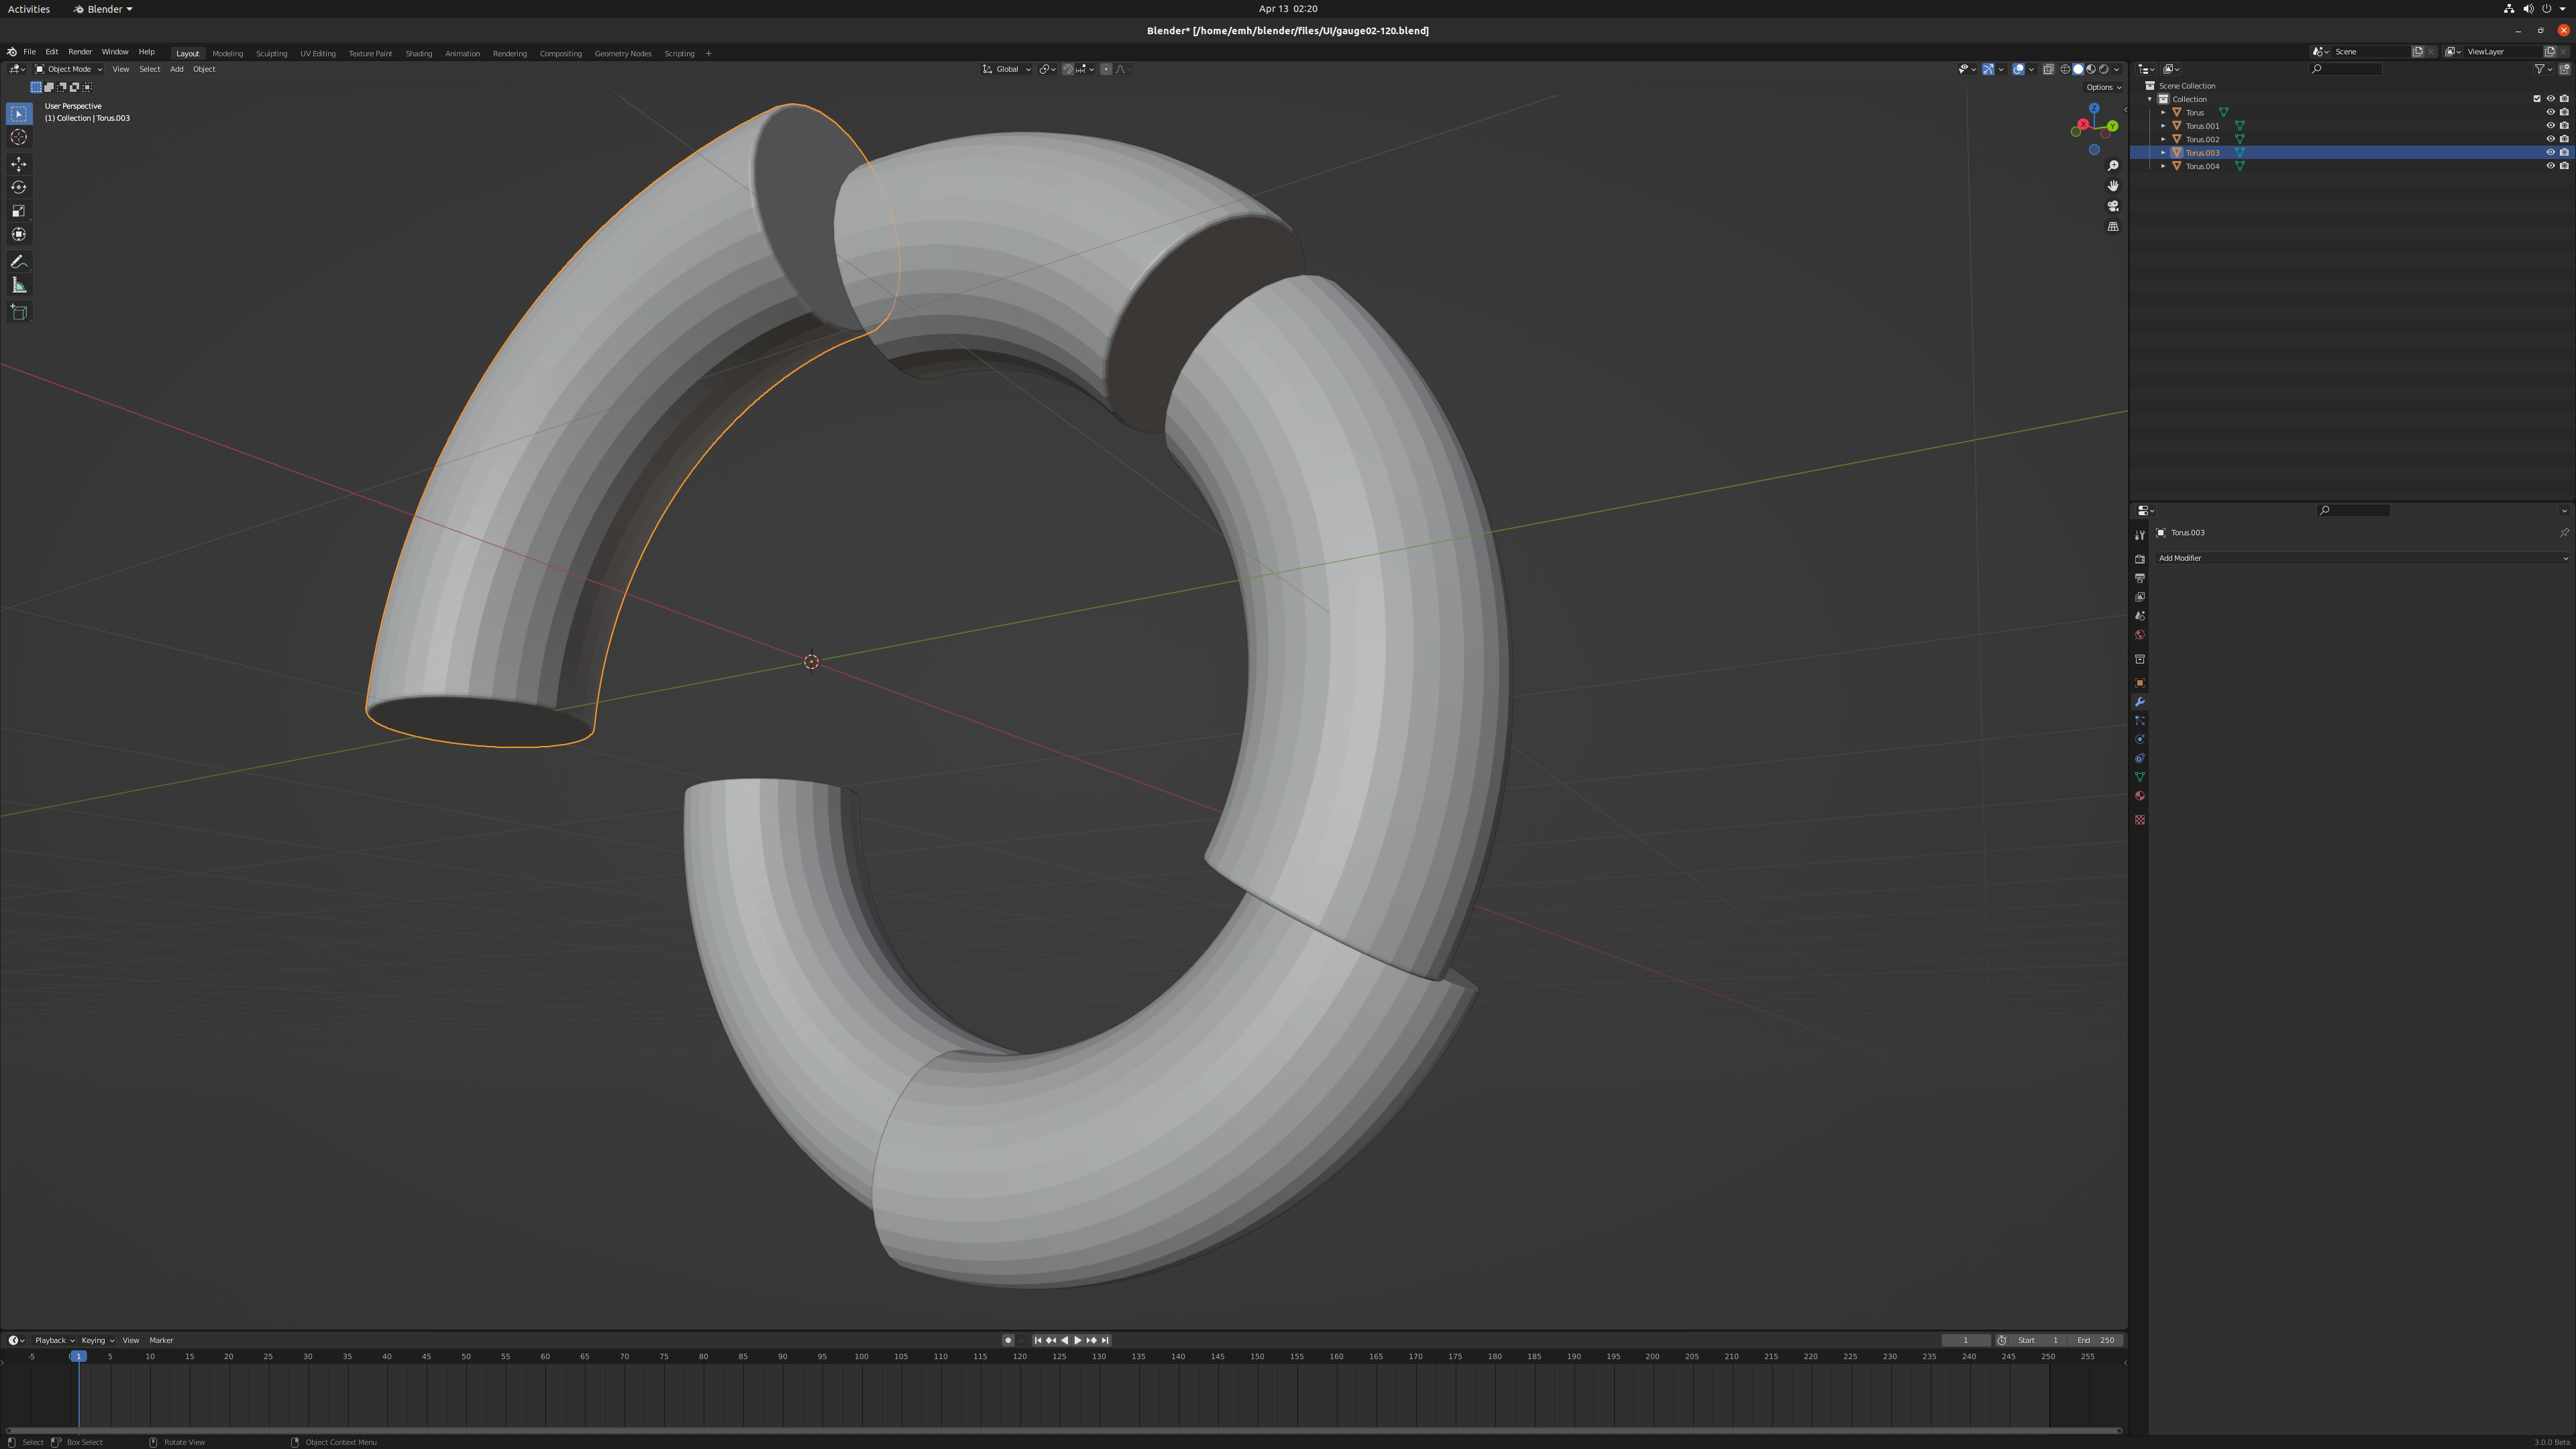
Task: Open the Render menu
Action: [x=80, y=52]
